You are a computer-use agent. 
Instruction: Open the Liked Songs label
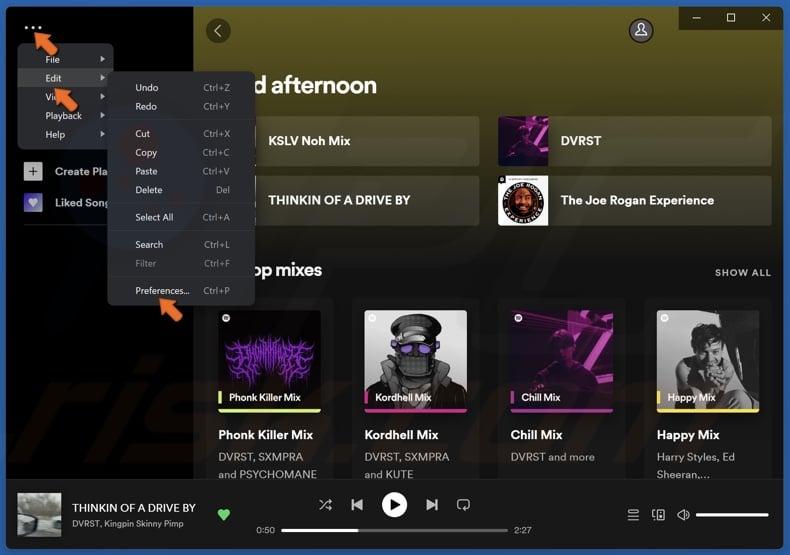point(81,202)
